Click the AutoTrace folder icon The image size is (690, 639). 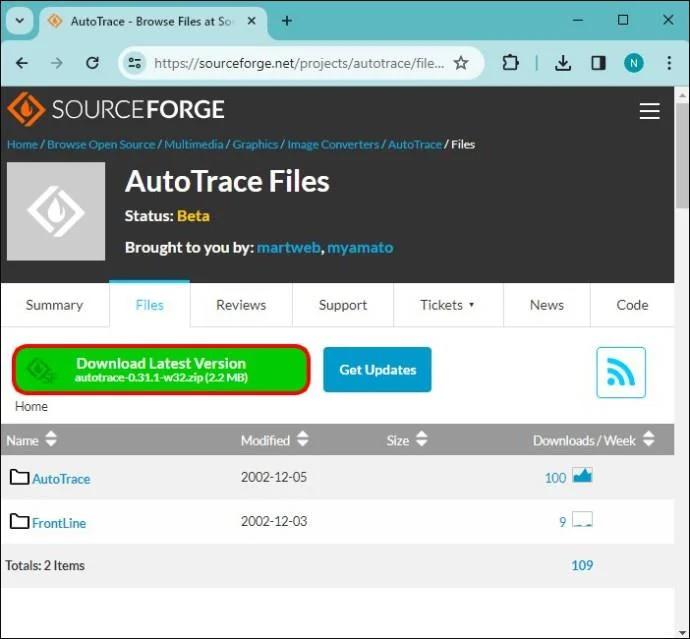pyautogui.click(x=19, y=477)
